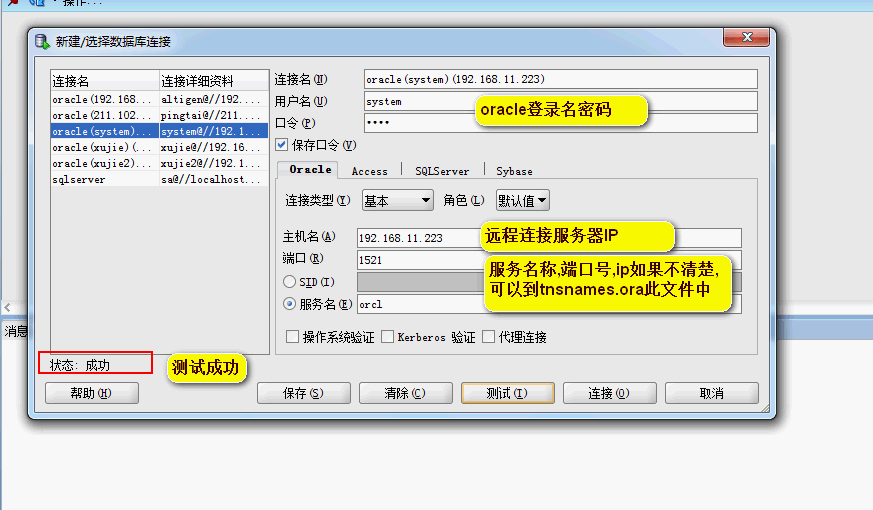This screenshot has width=873, height=510.
Task: Enable 代理连接 checkbox
Action: point(488,336)
